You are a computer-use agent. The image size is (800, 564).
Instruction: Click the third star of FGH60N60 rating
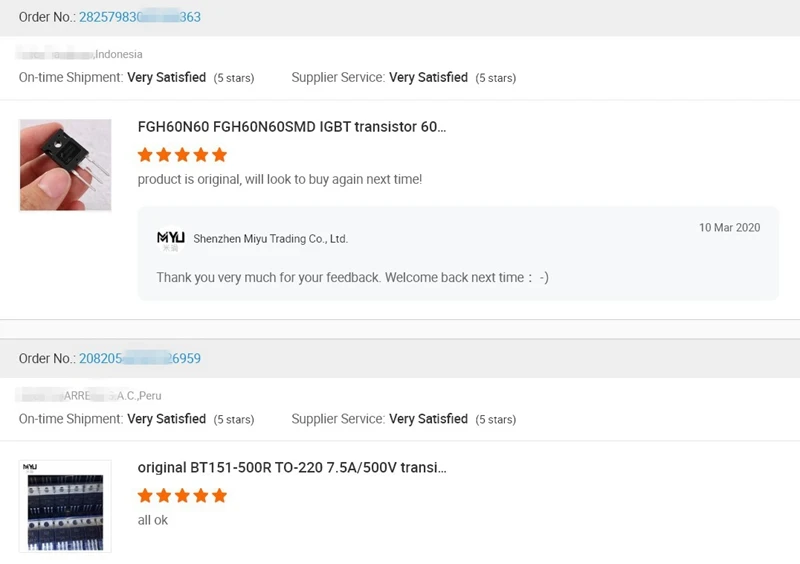pos(182,155)
